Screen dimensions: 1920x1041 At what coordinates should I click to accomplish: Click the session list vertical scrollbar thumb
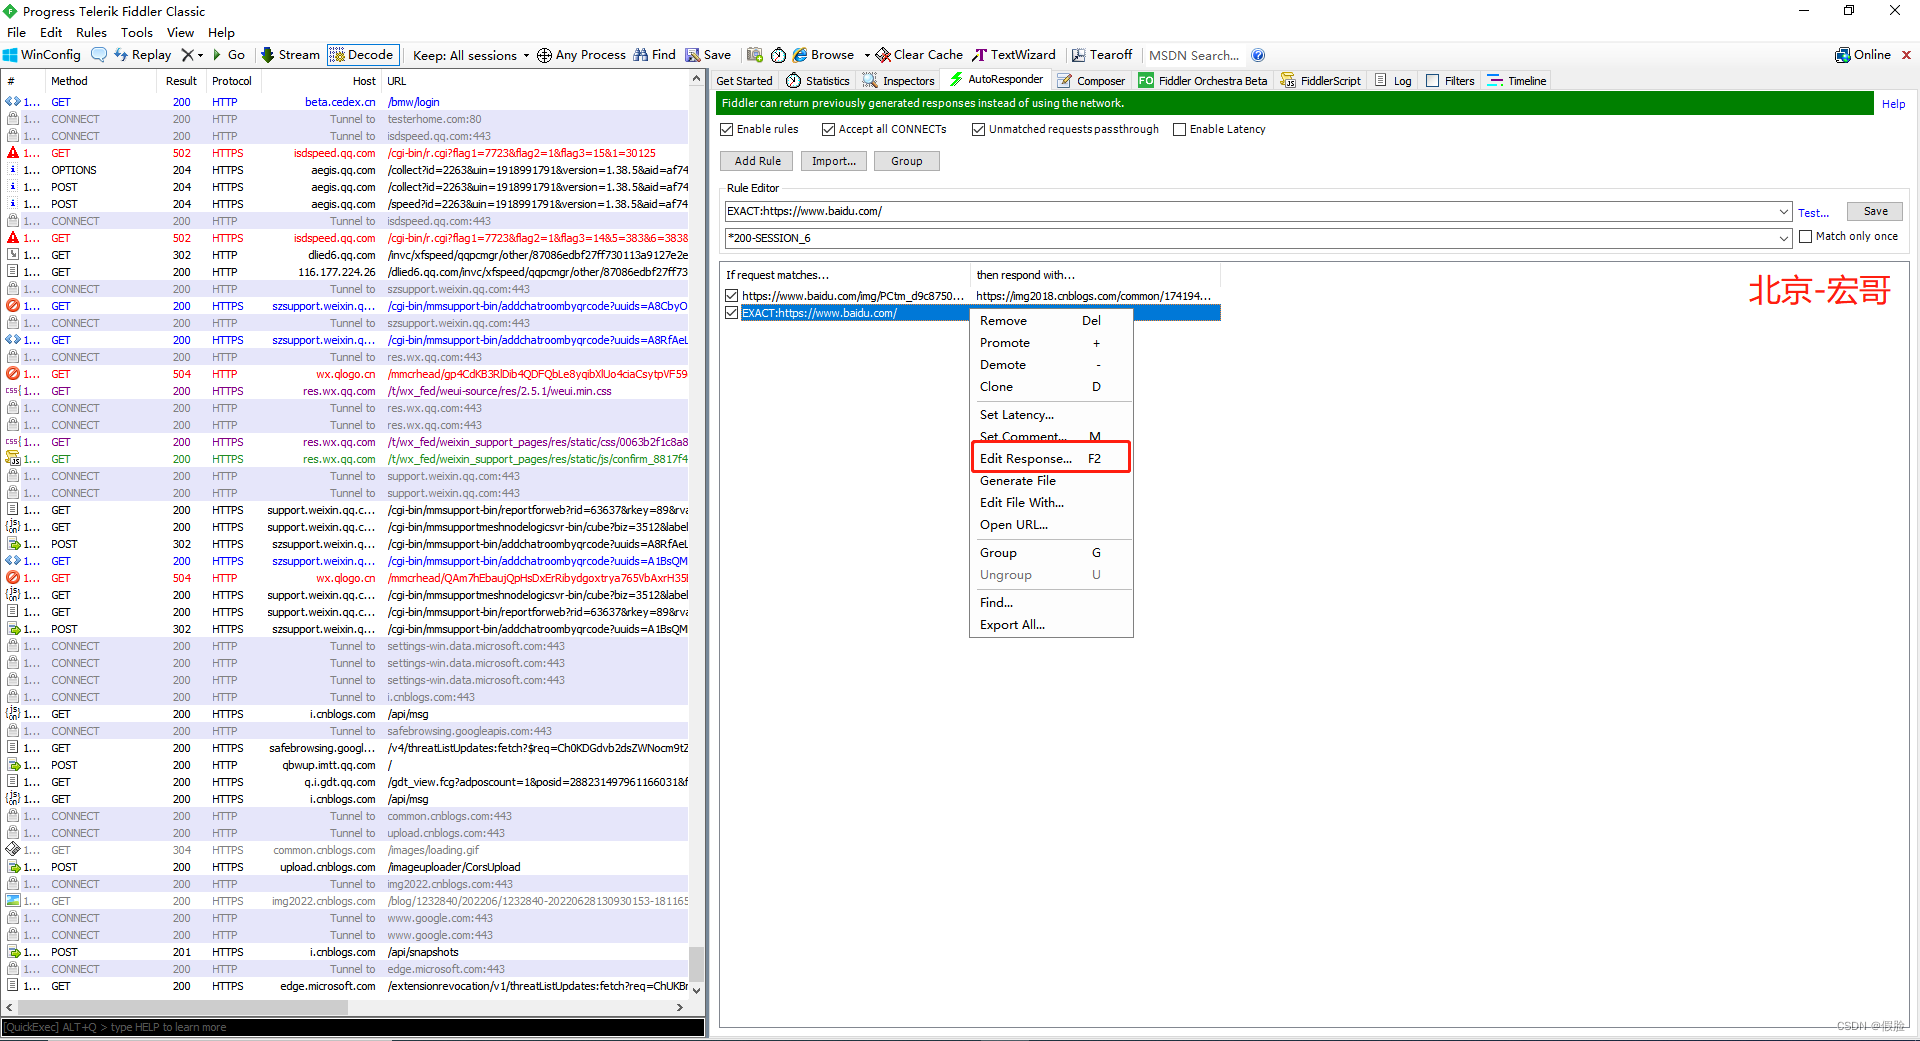point(696,964)
